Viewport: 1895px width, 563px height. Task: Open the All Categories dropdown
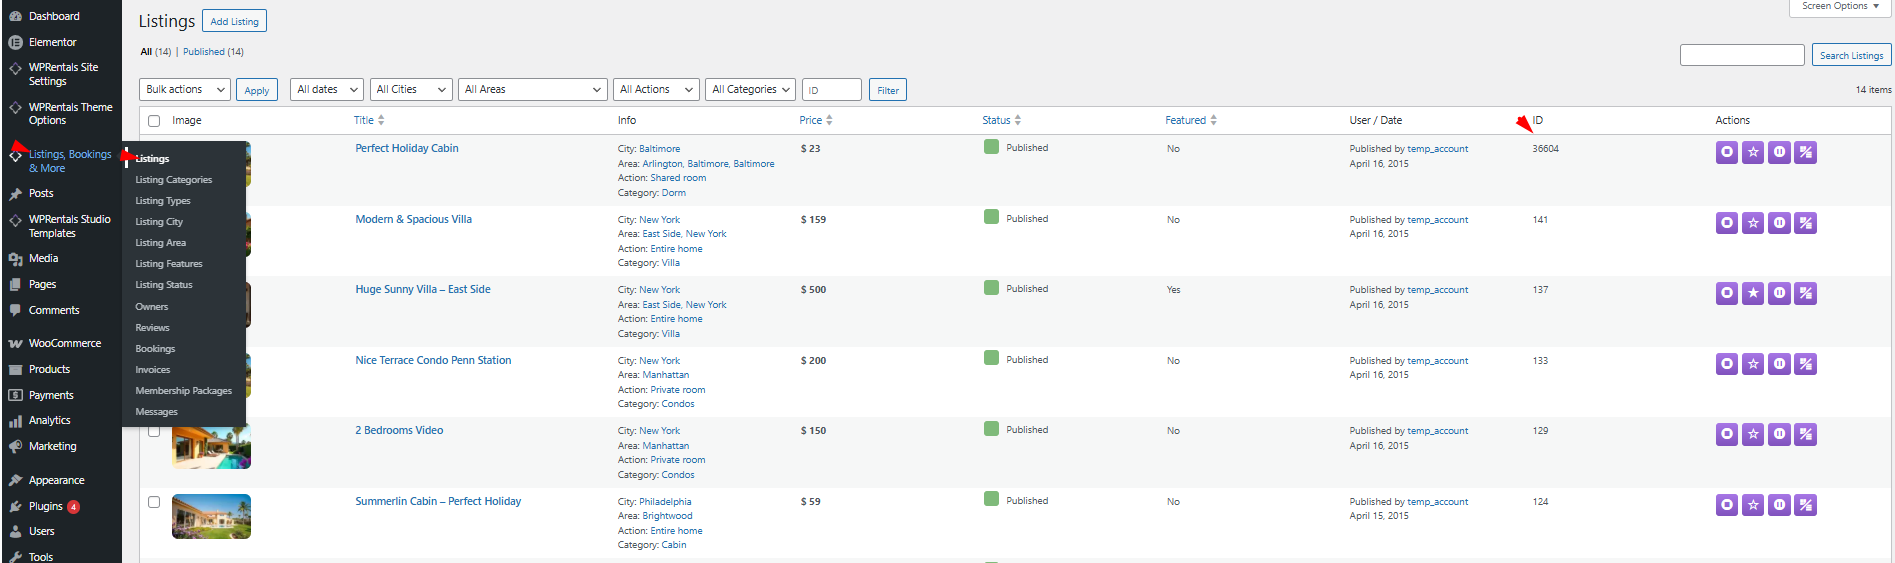coord(750,90)
